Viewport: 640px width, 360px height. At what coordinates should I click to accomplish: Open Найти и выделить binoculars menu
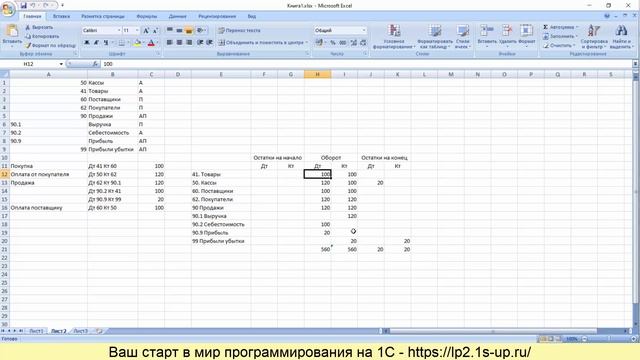(x=621, y=37)
